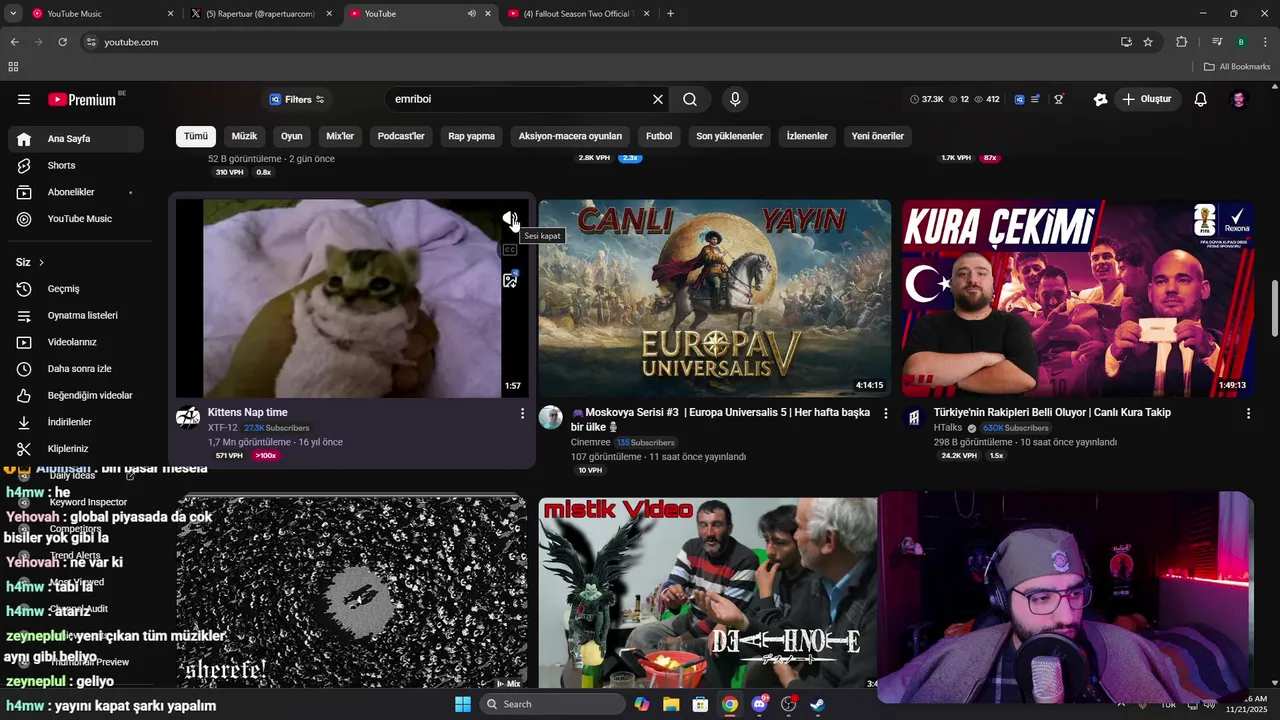The image size is (1280, 720).
Task: Open the Kura Çekimi video thumbnail
Action: [x=1078, y=298]
